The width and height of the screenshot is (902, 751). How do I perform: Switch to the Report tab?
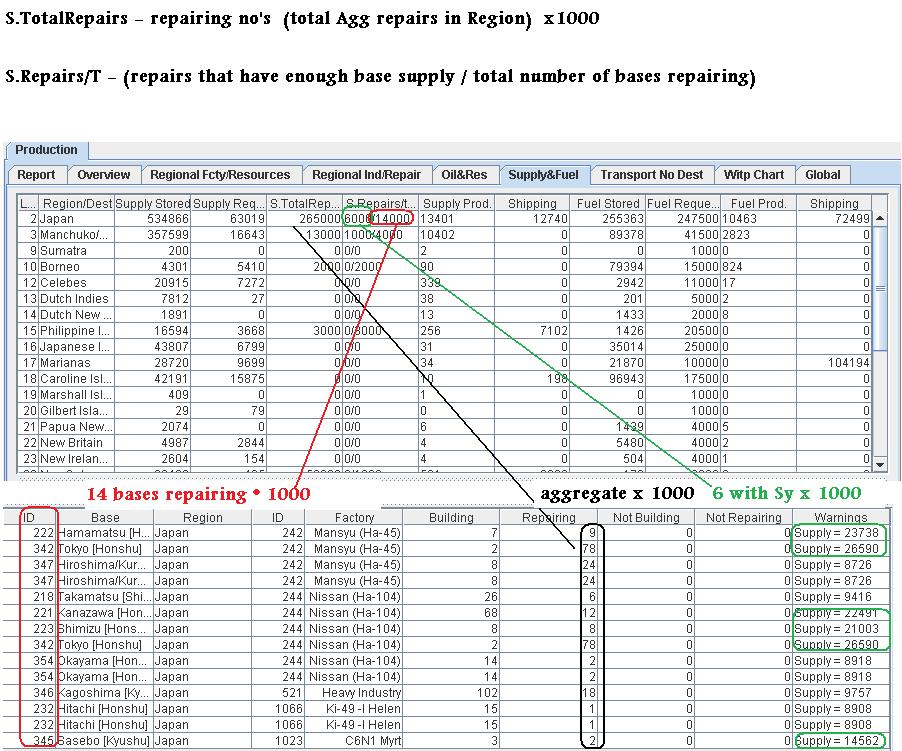tap(36, 175)
